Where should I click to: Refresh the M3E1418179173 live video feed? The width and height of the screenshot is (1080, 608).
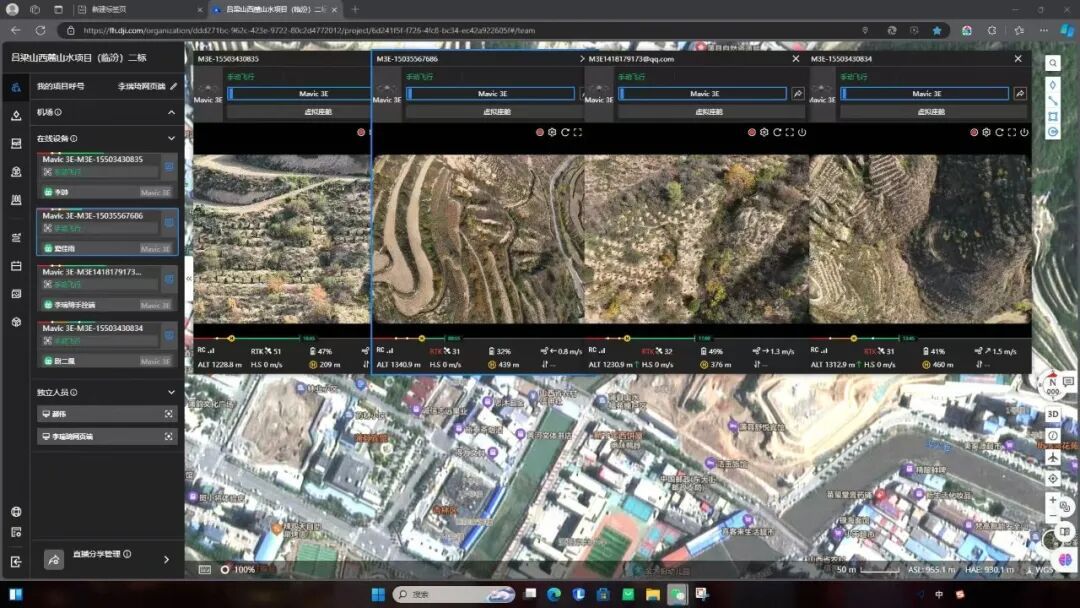click(x=777, y=132)
